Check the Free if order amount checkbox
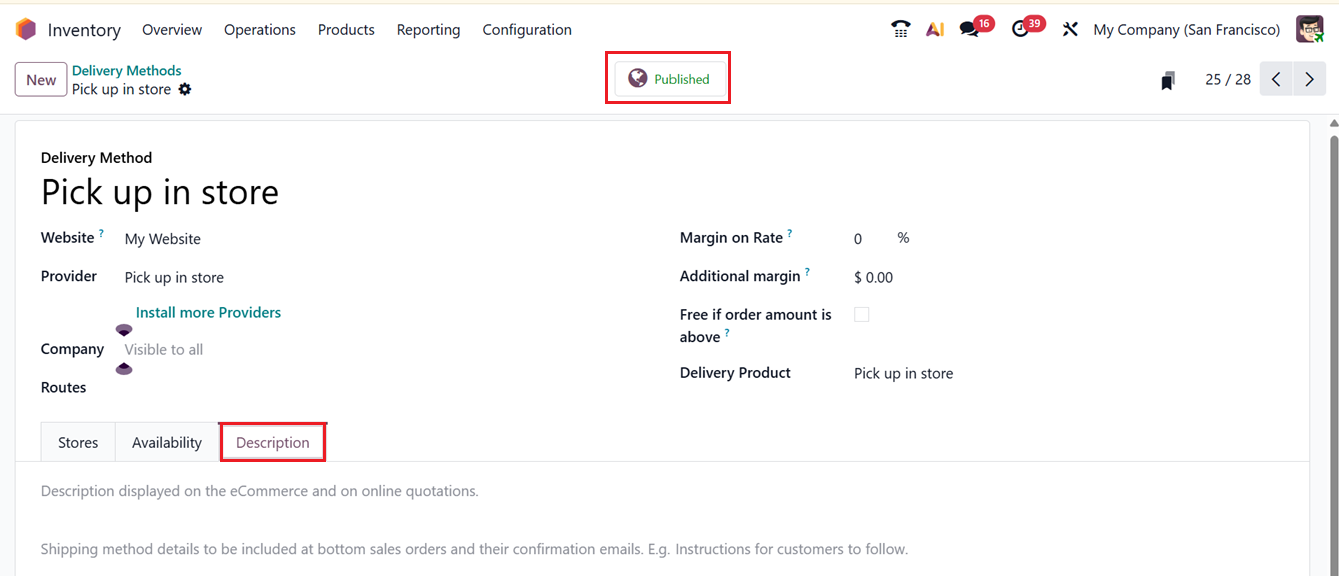 (x=862, y=315)
